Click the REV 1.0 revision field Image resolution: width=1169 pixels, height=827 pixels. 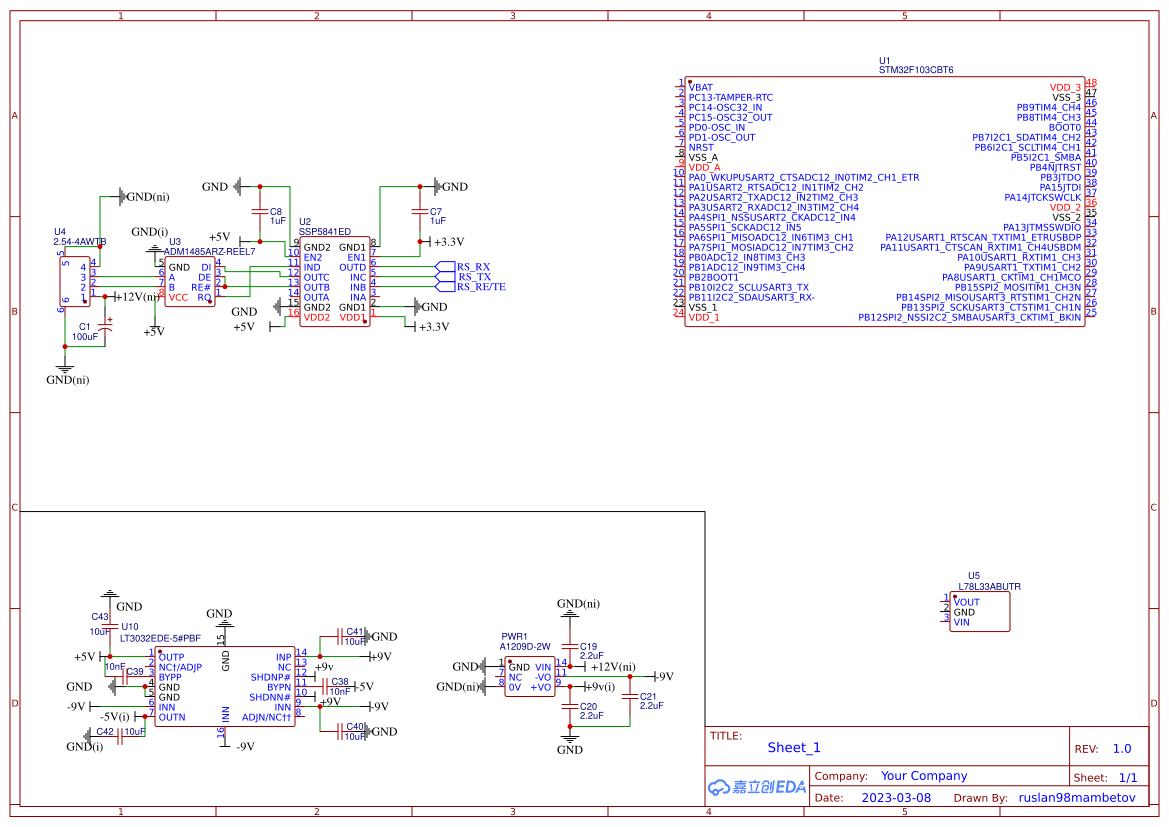tap(1122, 747)
